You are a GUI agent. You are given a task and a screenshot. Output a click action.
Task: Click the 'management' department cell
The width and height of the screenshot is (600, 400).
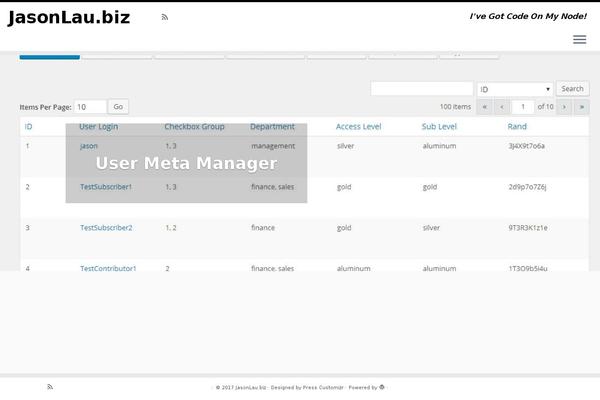point(273,146)
